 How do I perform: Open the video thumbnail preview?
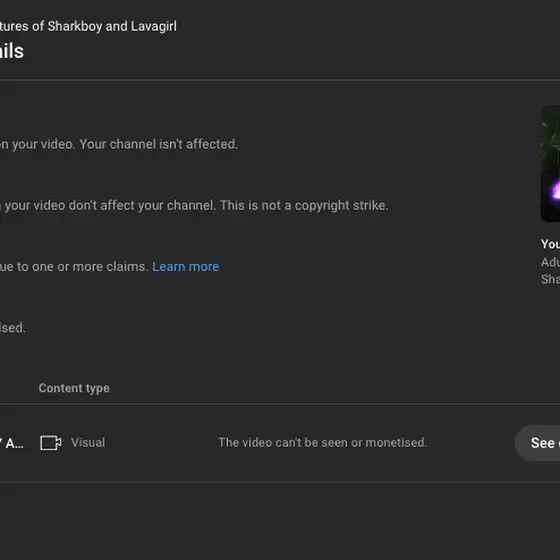point(550,163)
